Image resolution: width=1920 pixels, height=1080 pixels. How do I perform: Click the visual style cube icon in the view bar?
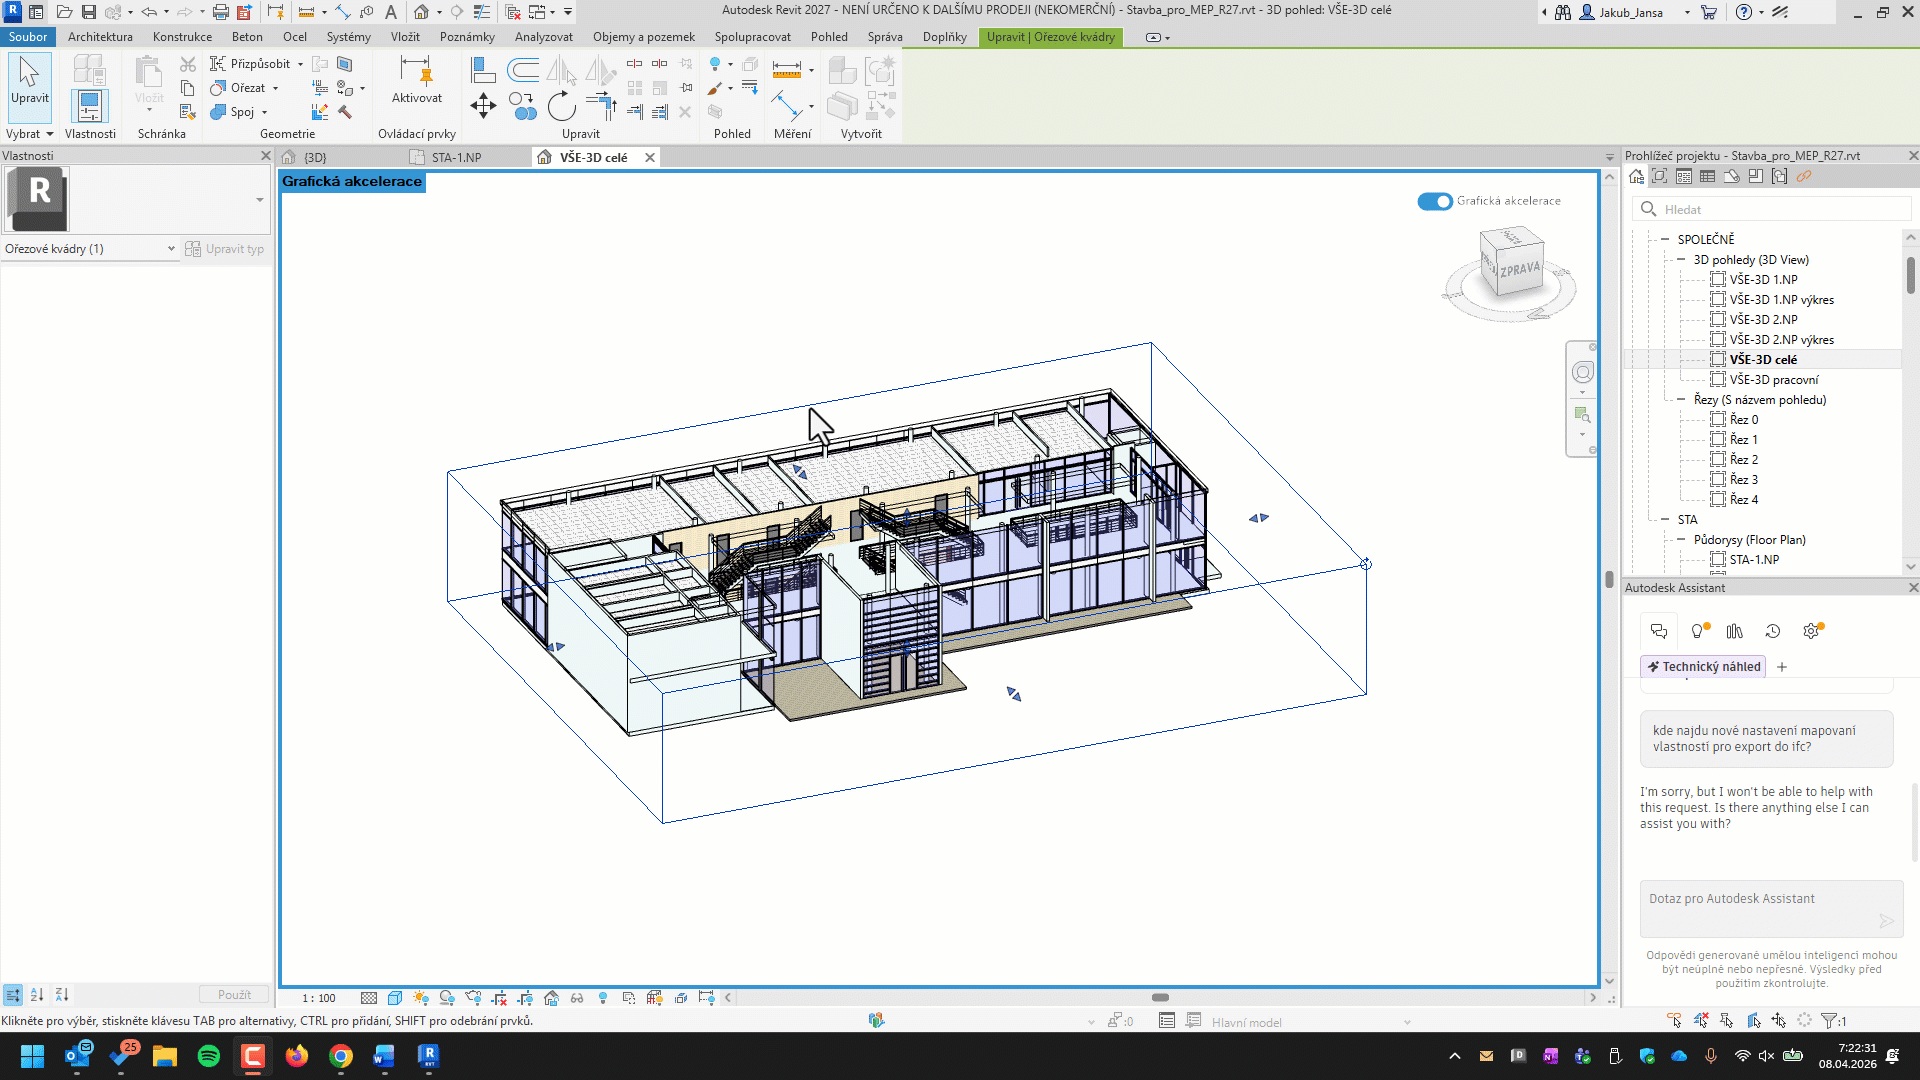(x=395, y=998)
